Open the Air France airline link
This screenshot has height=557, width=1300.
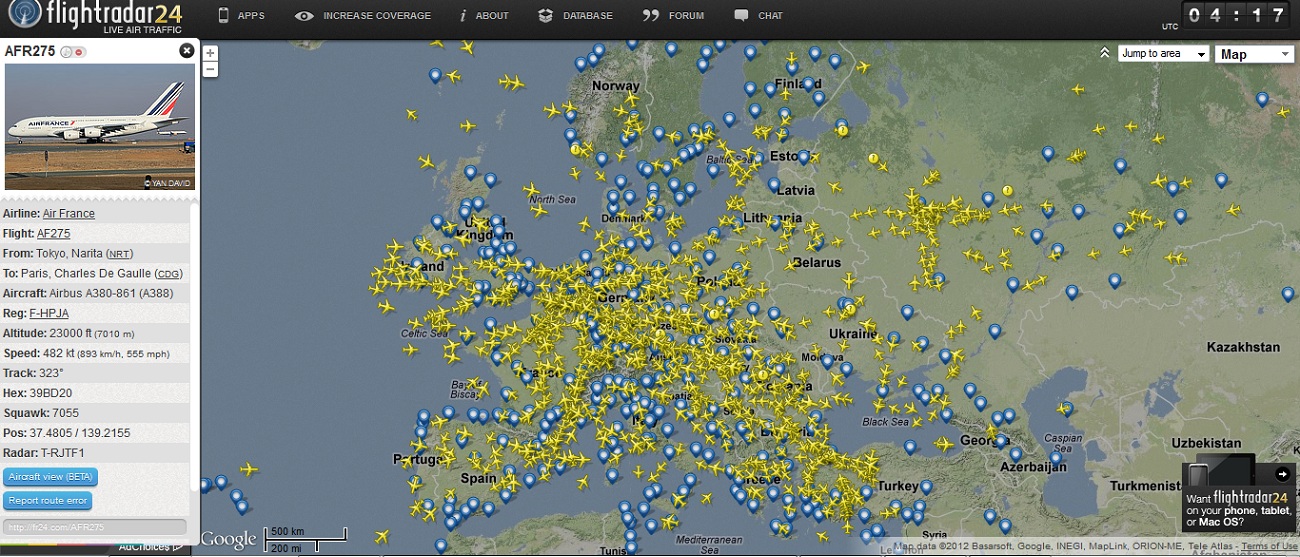coord(68,214)
